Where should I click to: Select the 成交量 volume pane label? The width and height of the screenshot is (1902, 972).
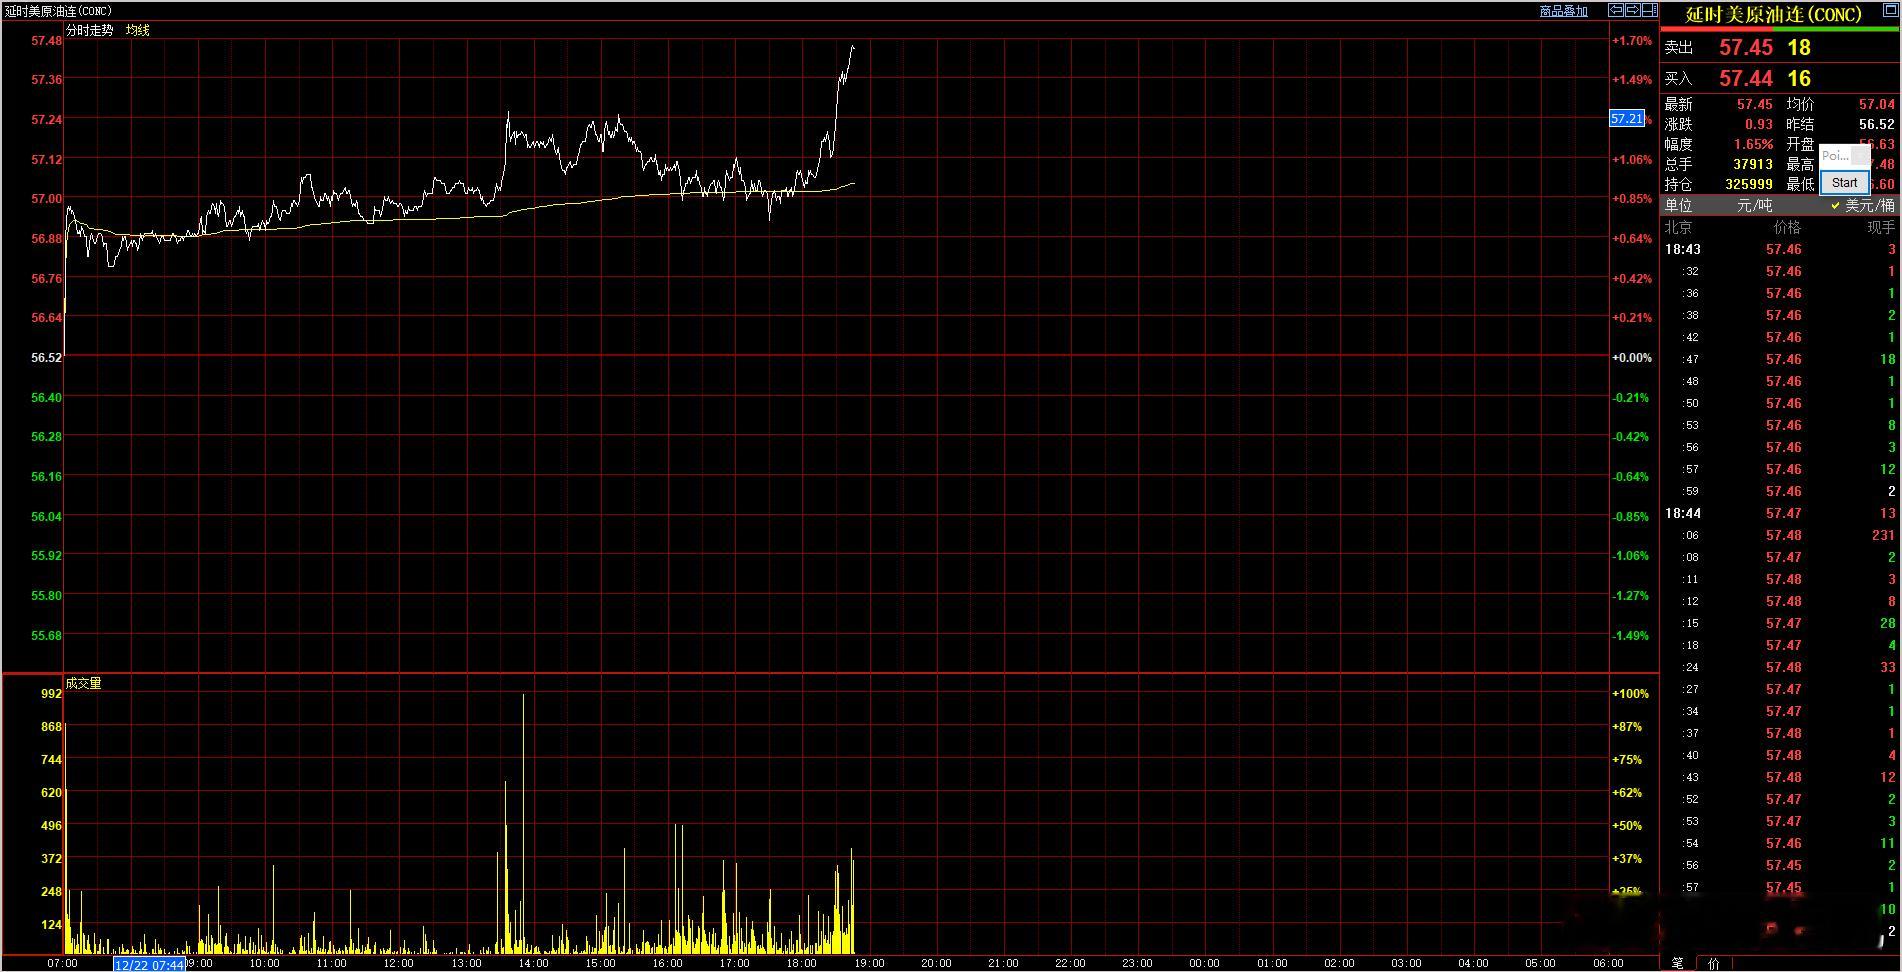point(84,683)
